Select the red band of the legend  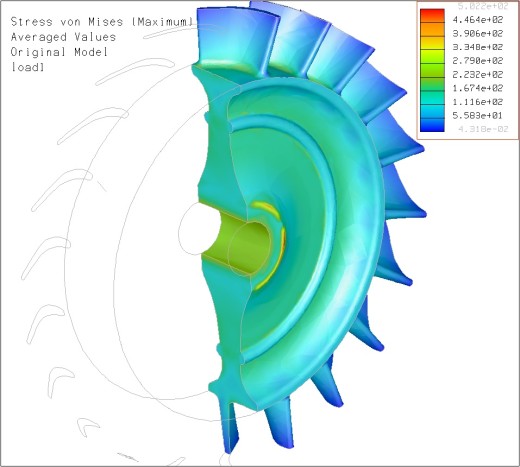pos(432,16)
